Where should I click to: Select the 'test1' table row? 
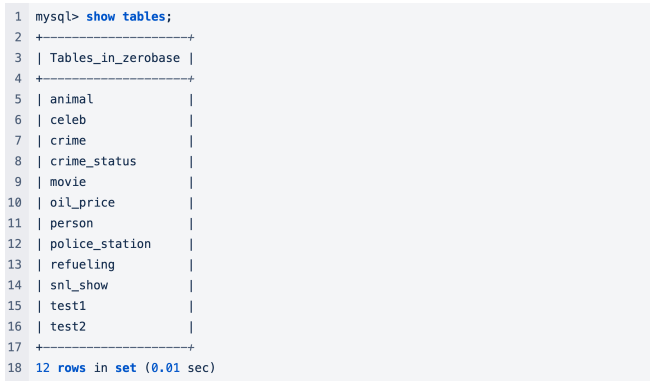click(x=68, y=306)
